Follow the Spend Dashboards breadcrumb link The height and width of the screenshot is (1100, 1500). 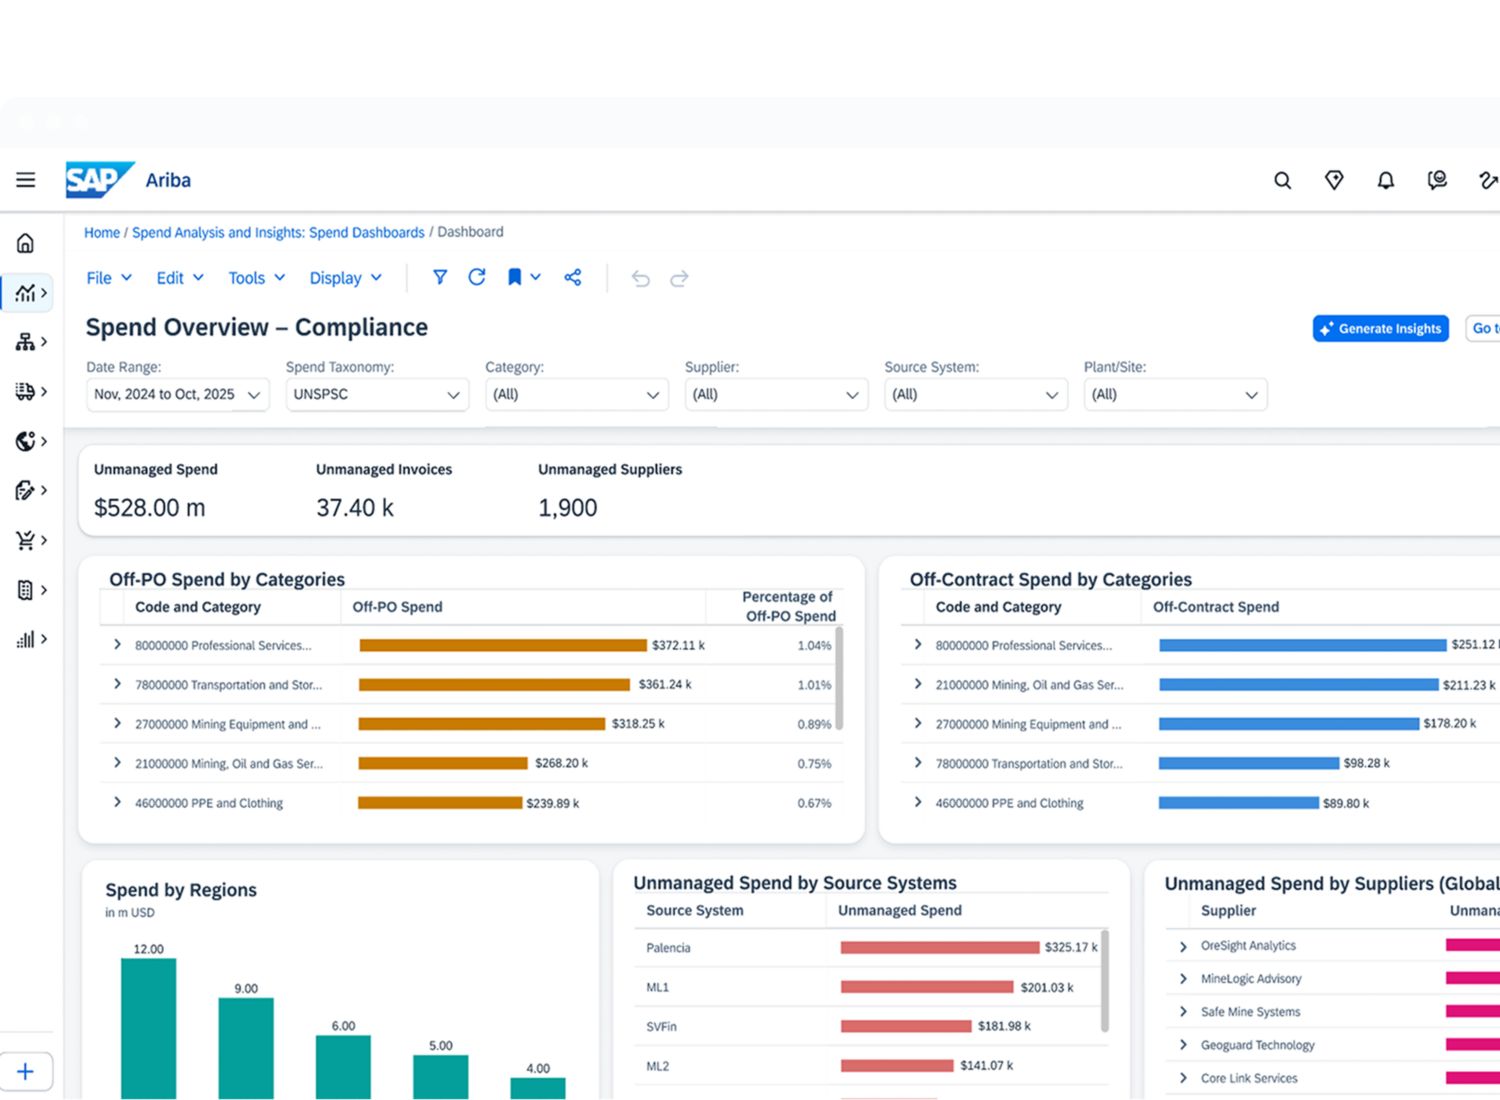[x=278, y=232]
